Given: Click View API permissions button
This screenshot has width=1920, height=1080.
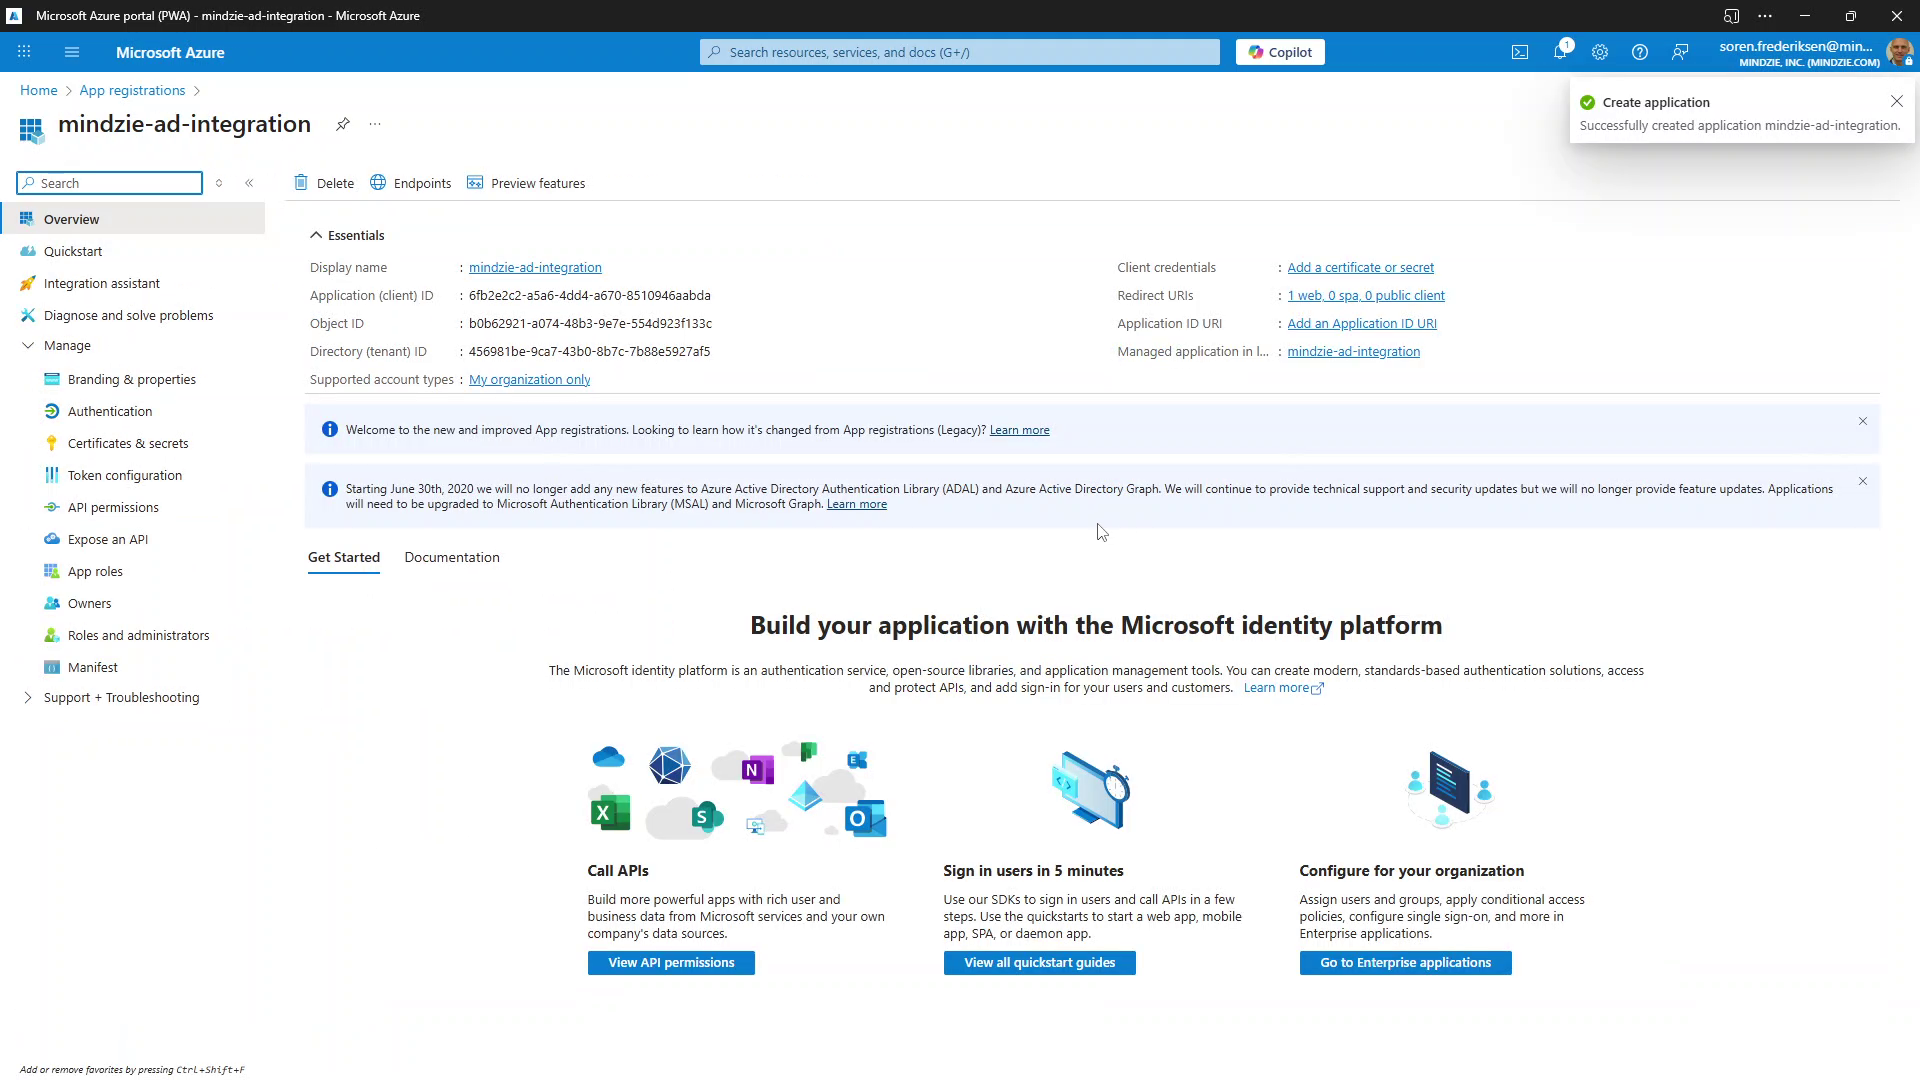Looking at the screenshot, I should (x=671, y=962).
